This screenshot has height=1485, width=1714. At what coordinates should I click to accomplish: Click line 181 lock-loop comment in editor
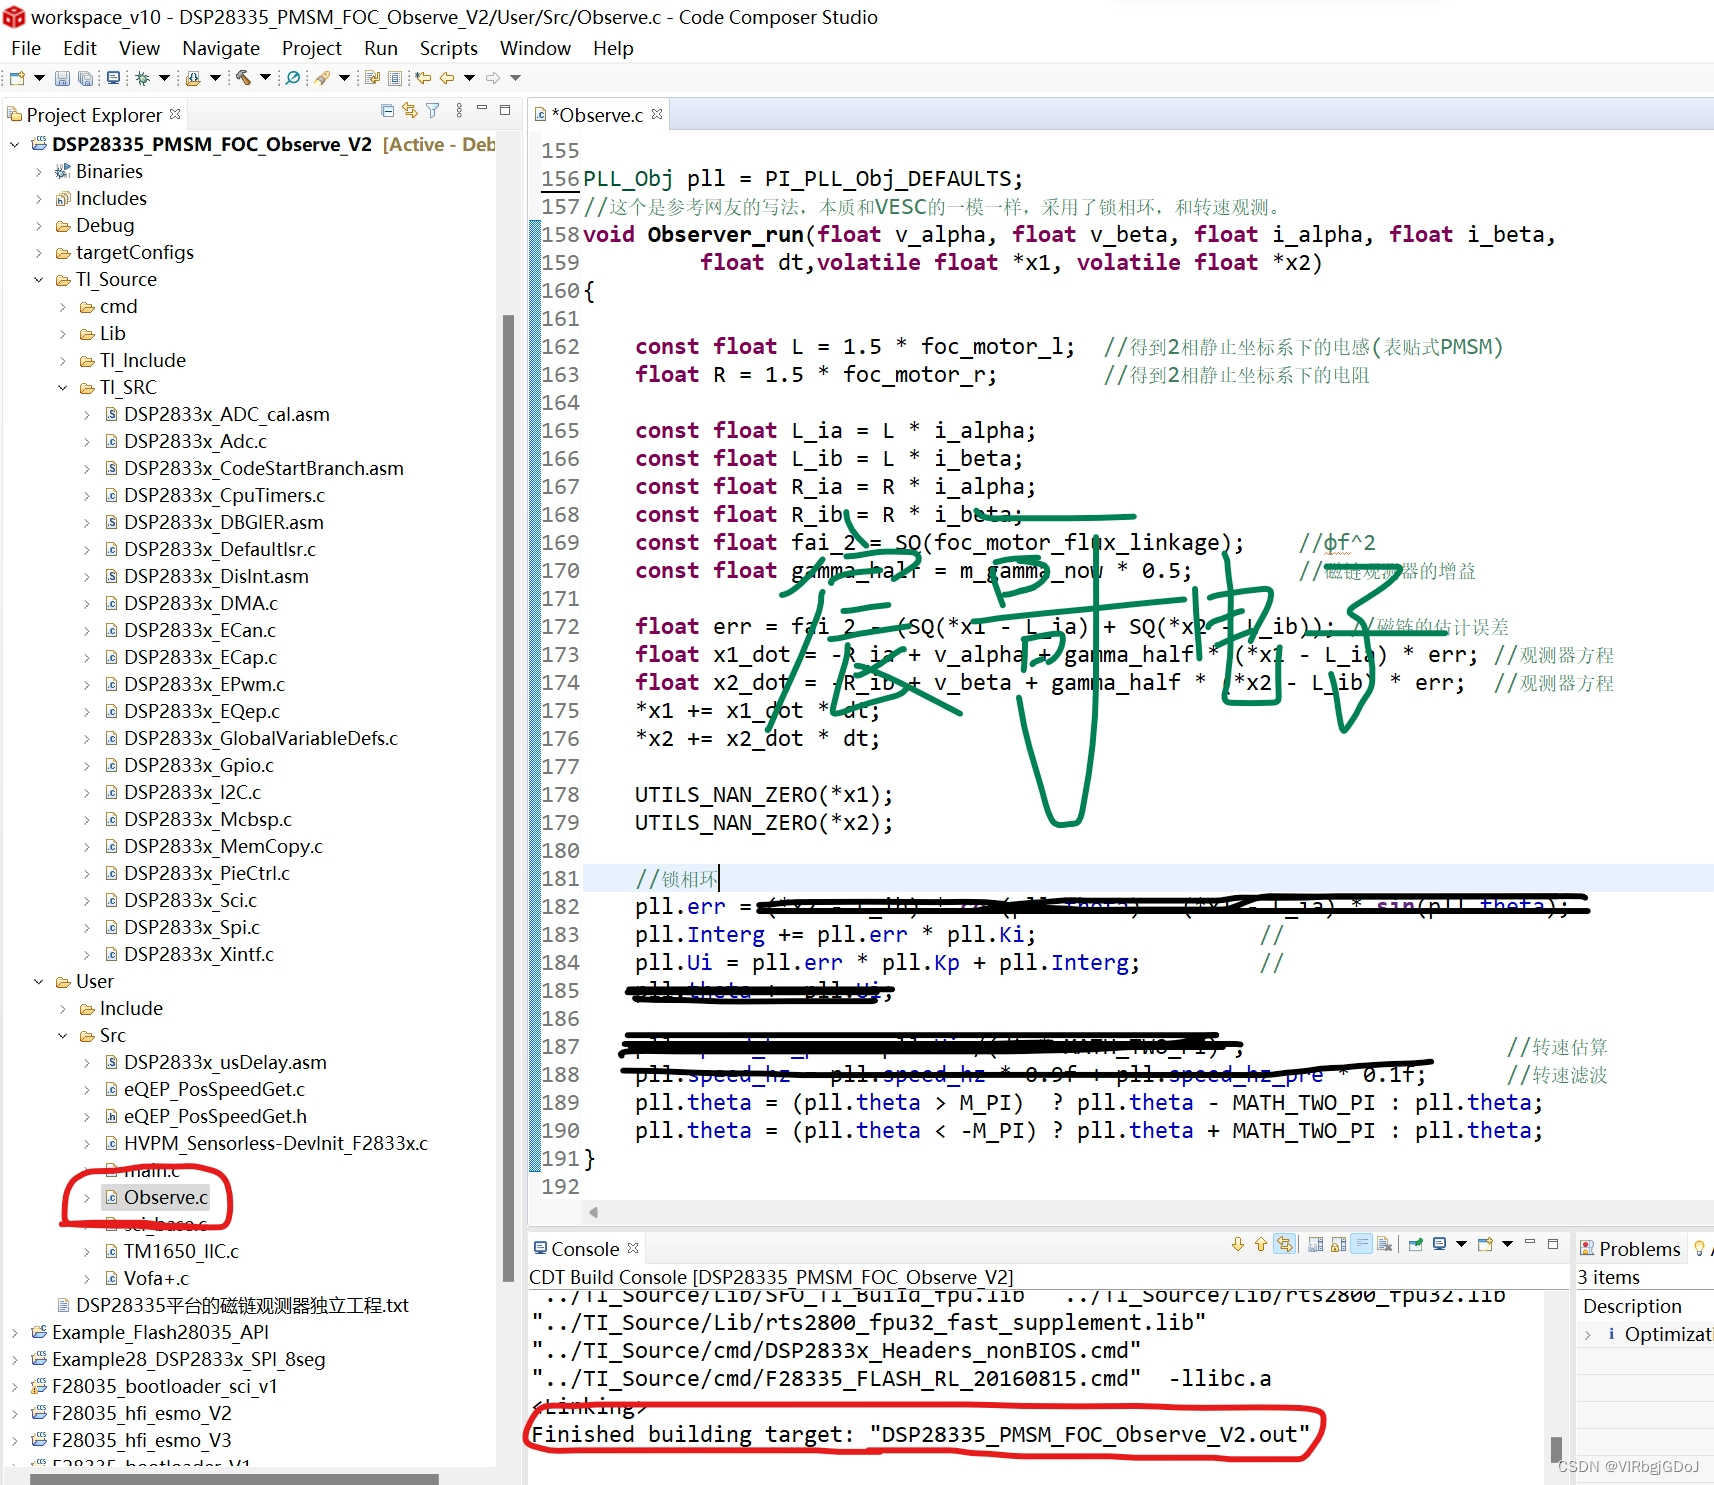tap(677, 879)
